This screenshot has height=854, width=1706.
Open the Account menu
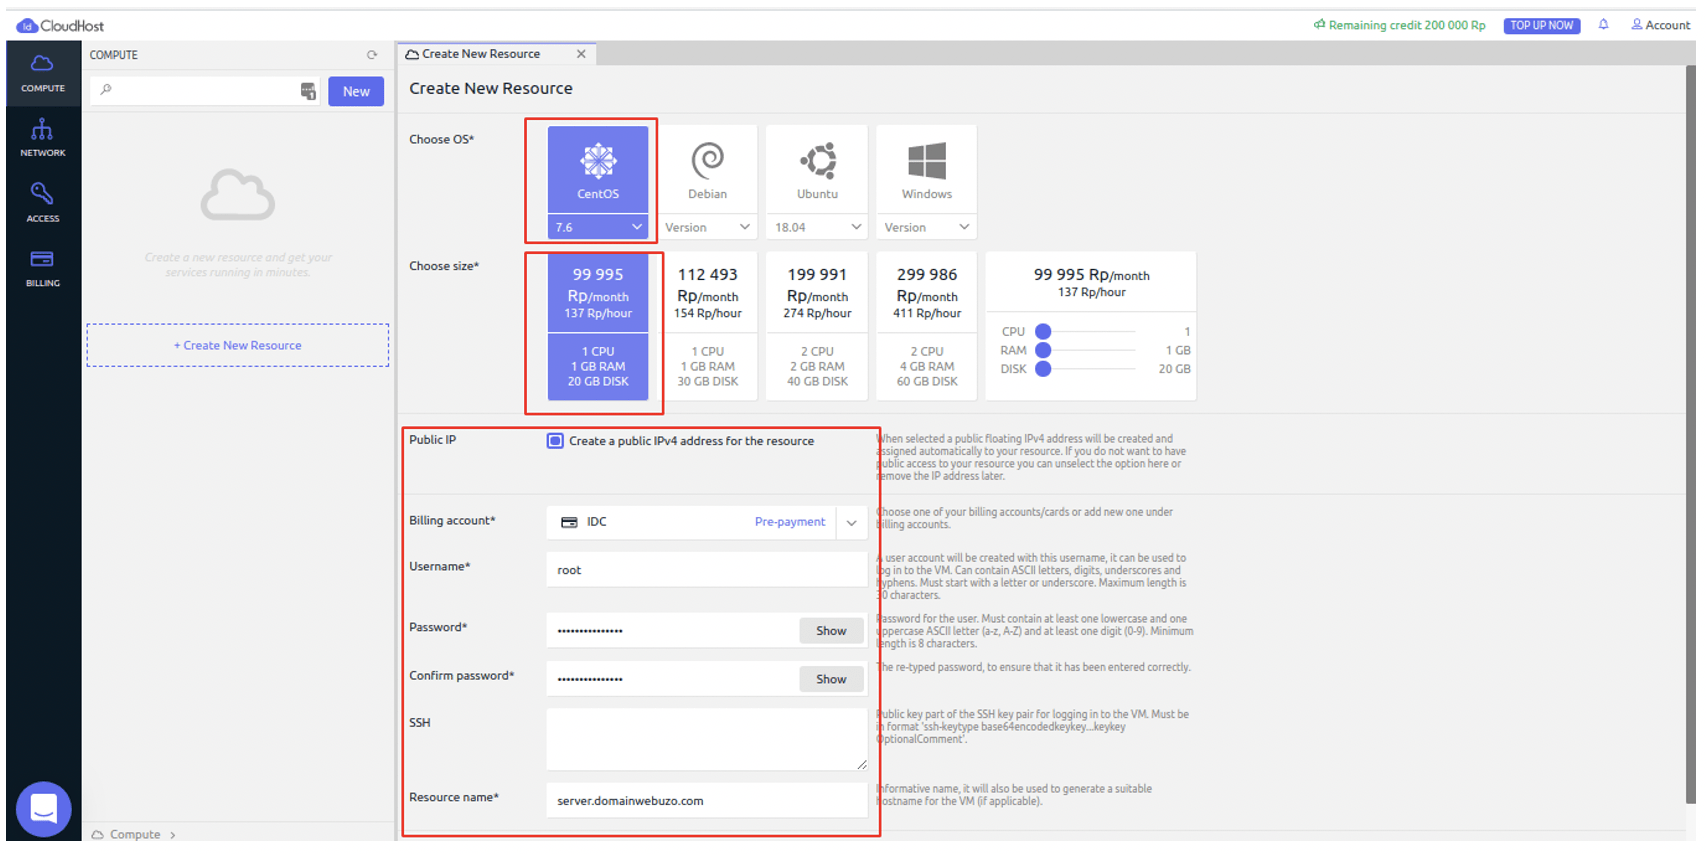pos(1660,25)
